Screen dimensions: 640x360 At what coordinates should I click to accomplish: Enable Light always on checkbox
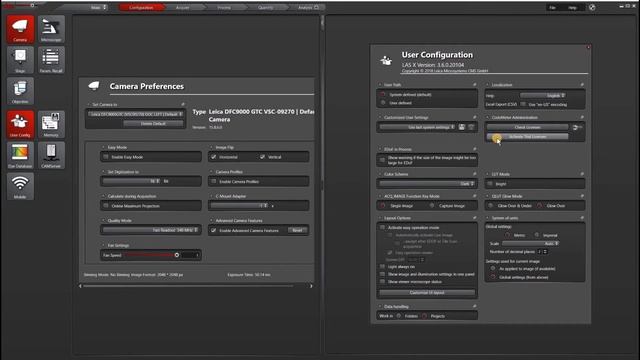pyautogui.click(x=383, y=267)
